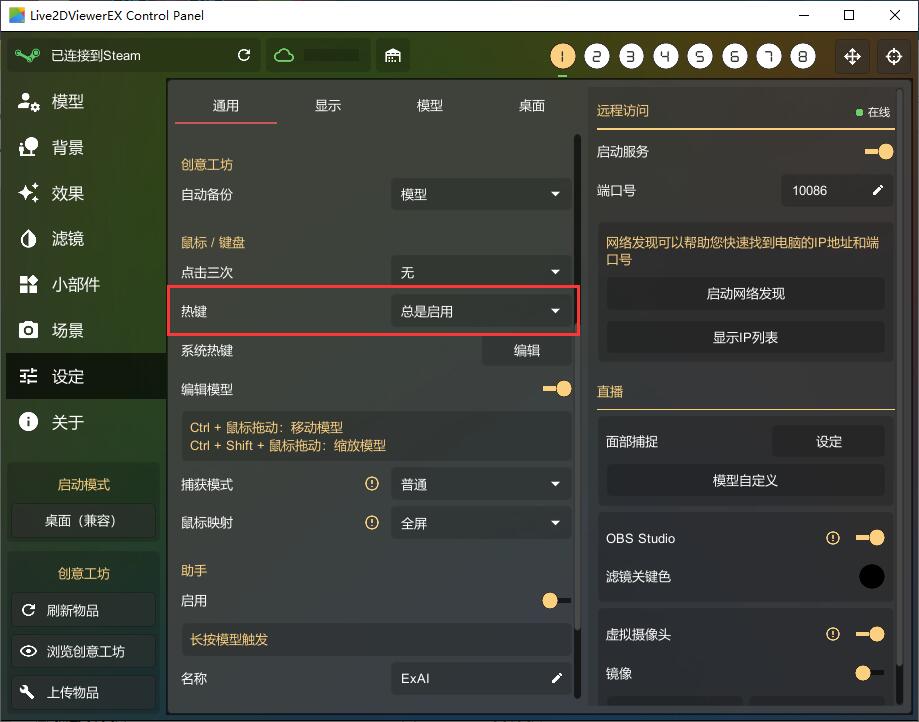The width and height of the screenshot is (919, 722).
Task: Click the 上传物品 button
Action: click(x=83, y=692)
